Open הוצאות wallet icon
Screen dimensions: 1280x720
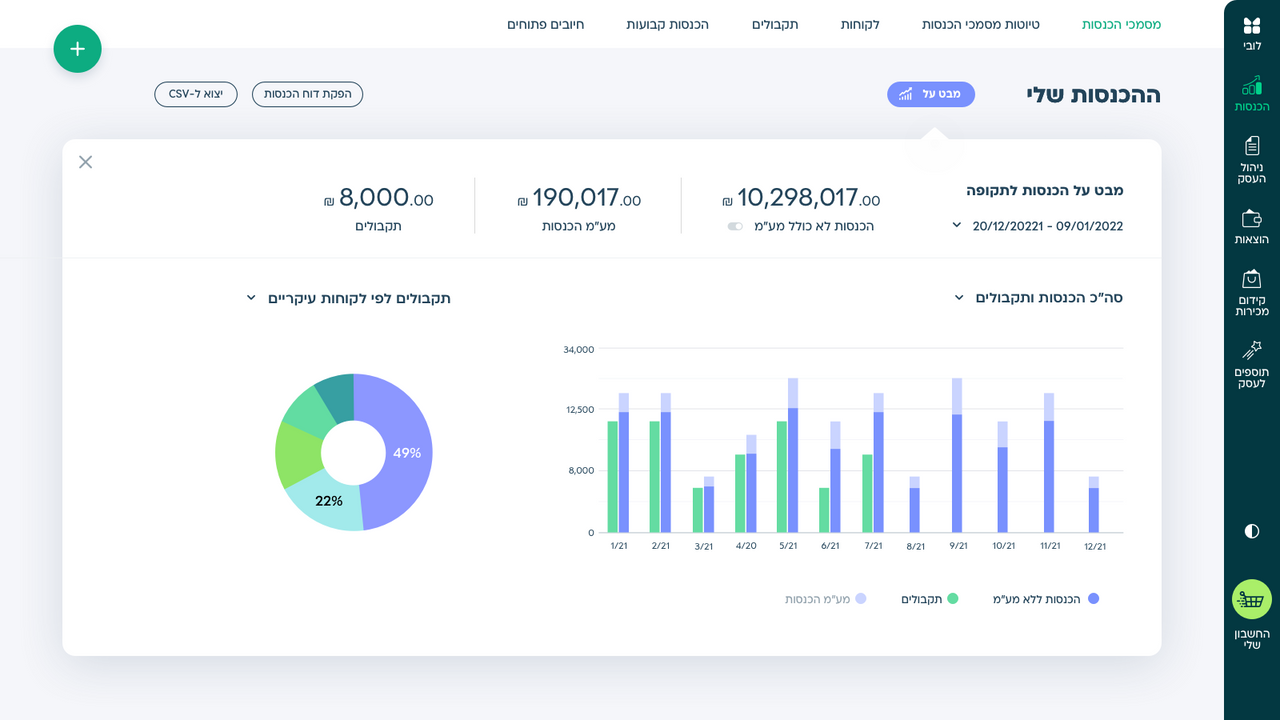[x=1251, y=218]
